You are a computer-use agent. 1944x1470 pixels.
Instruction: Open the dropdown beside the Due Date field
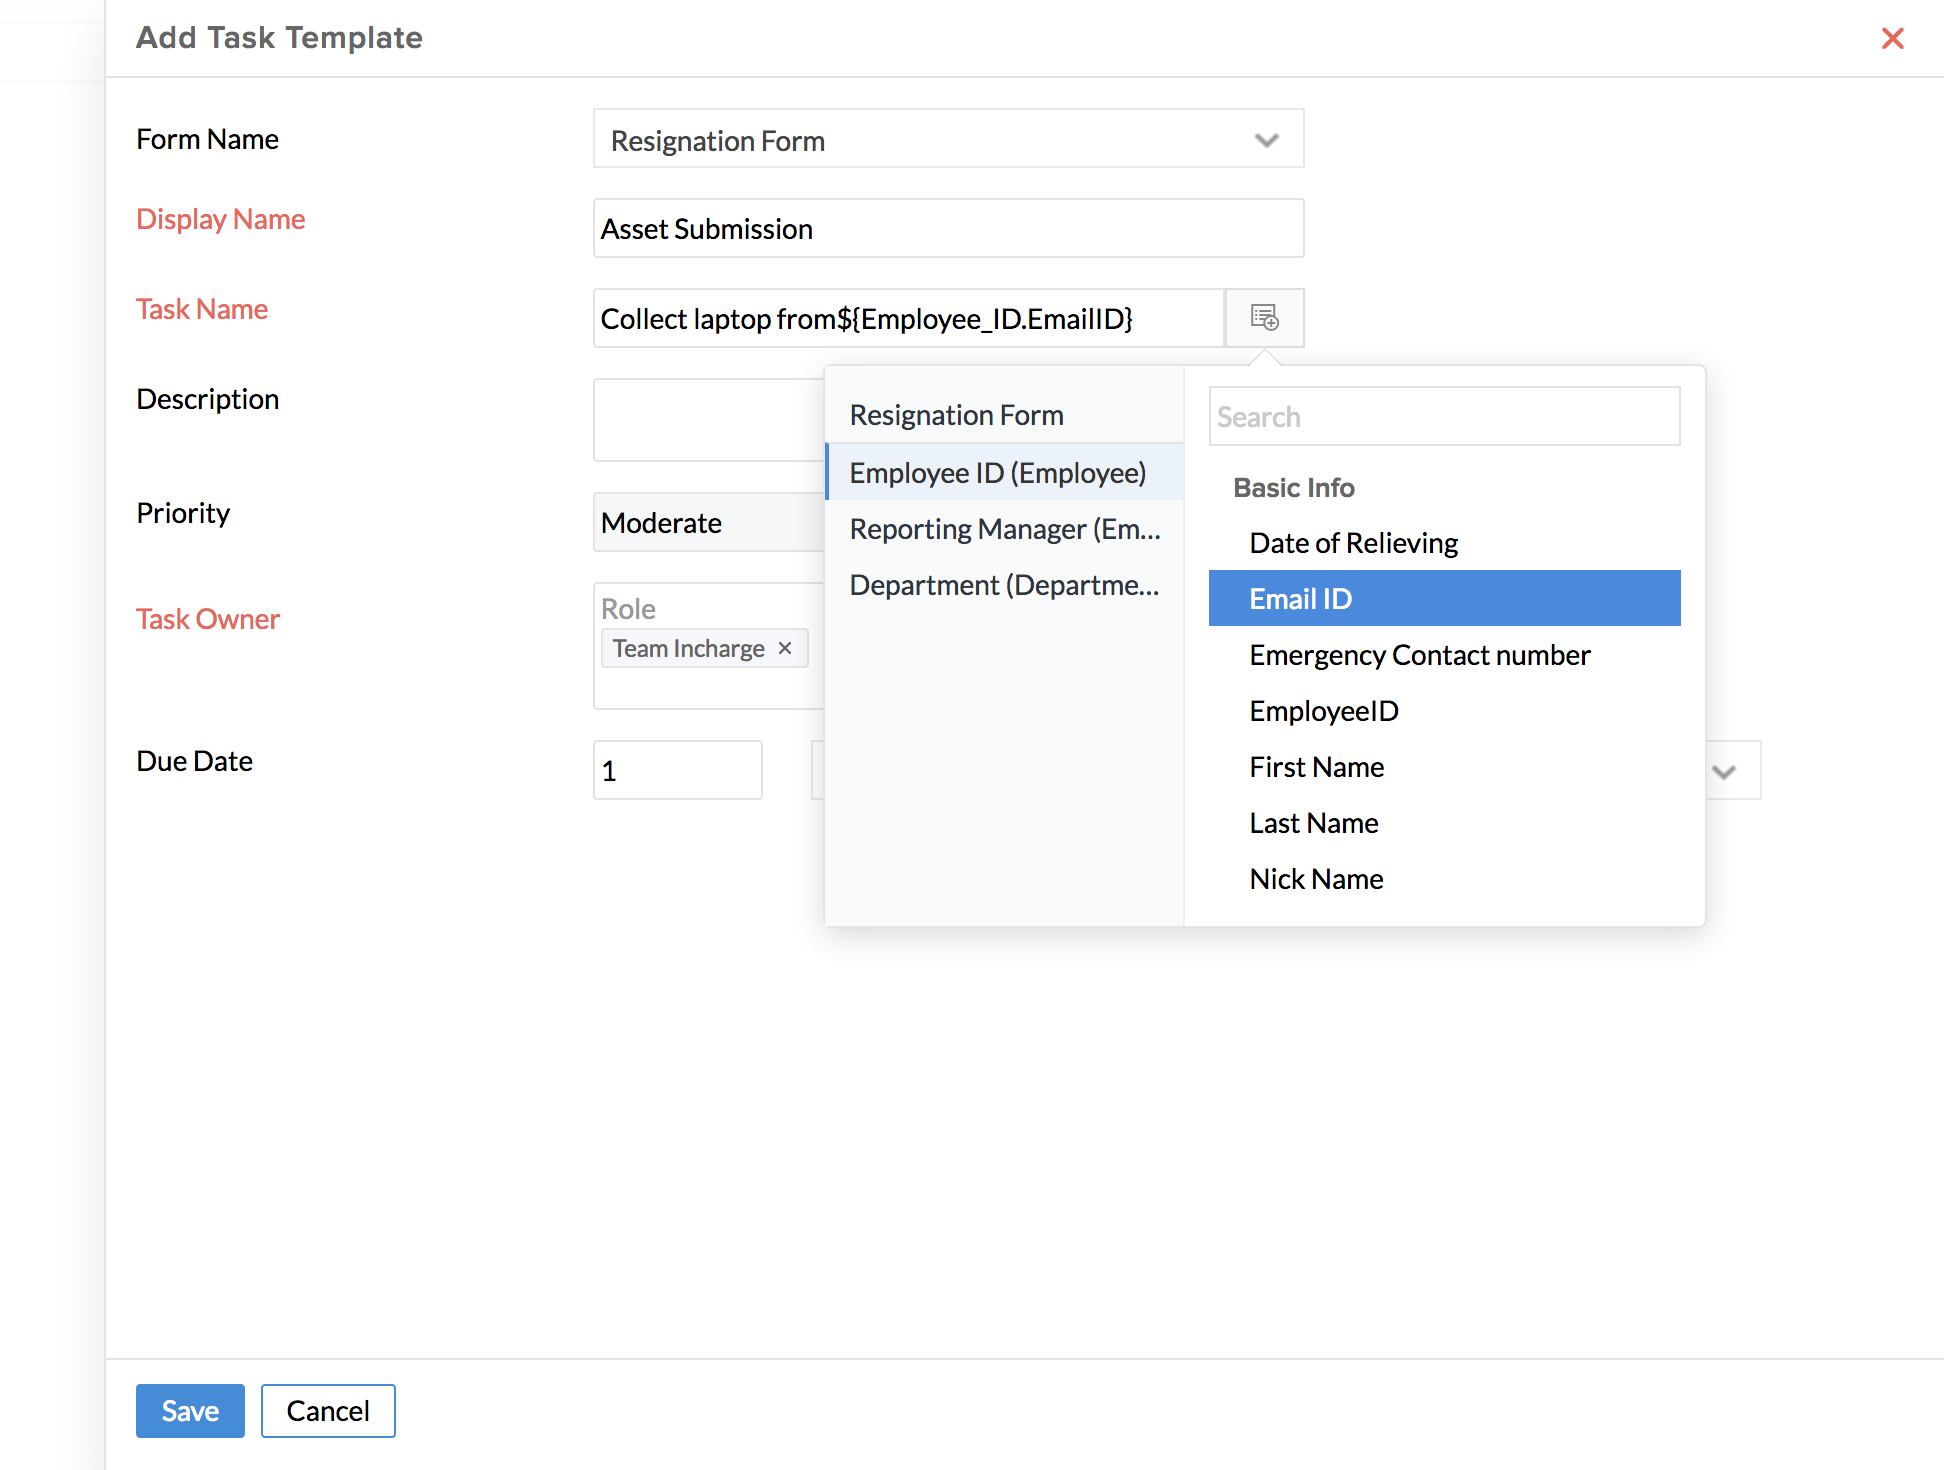click(x=1724, y=771)
